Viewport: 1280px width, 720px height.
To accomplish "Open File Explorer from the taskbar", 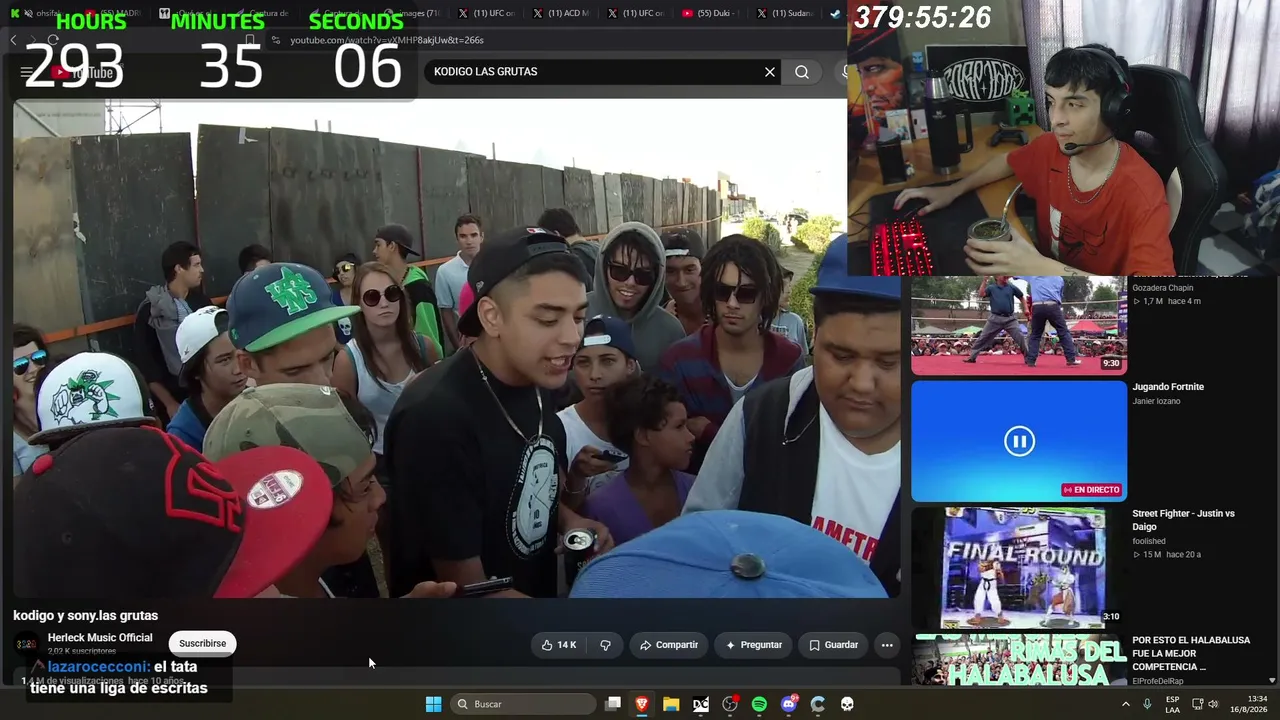I will (671, 704).
